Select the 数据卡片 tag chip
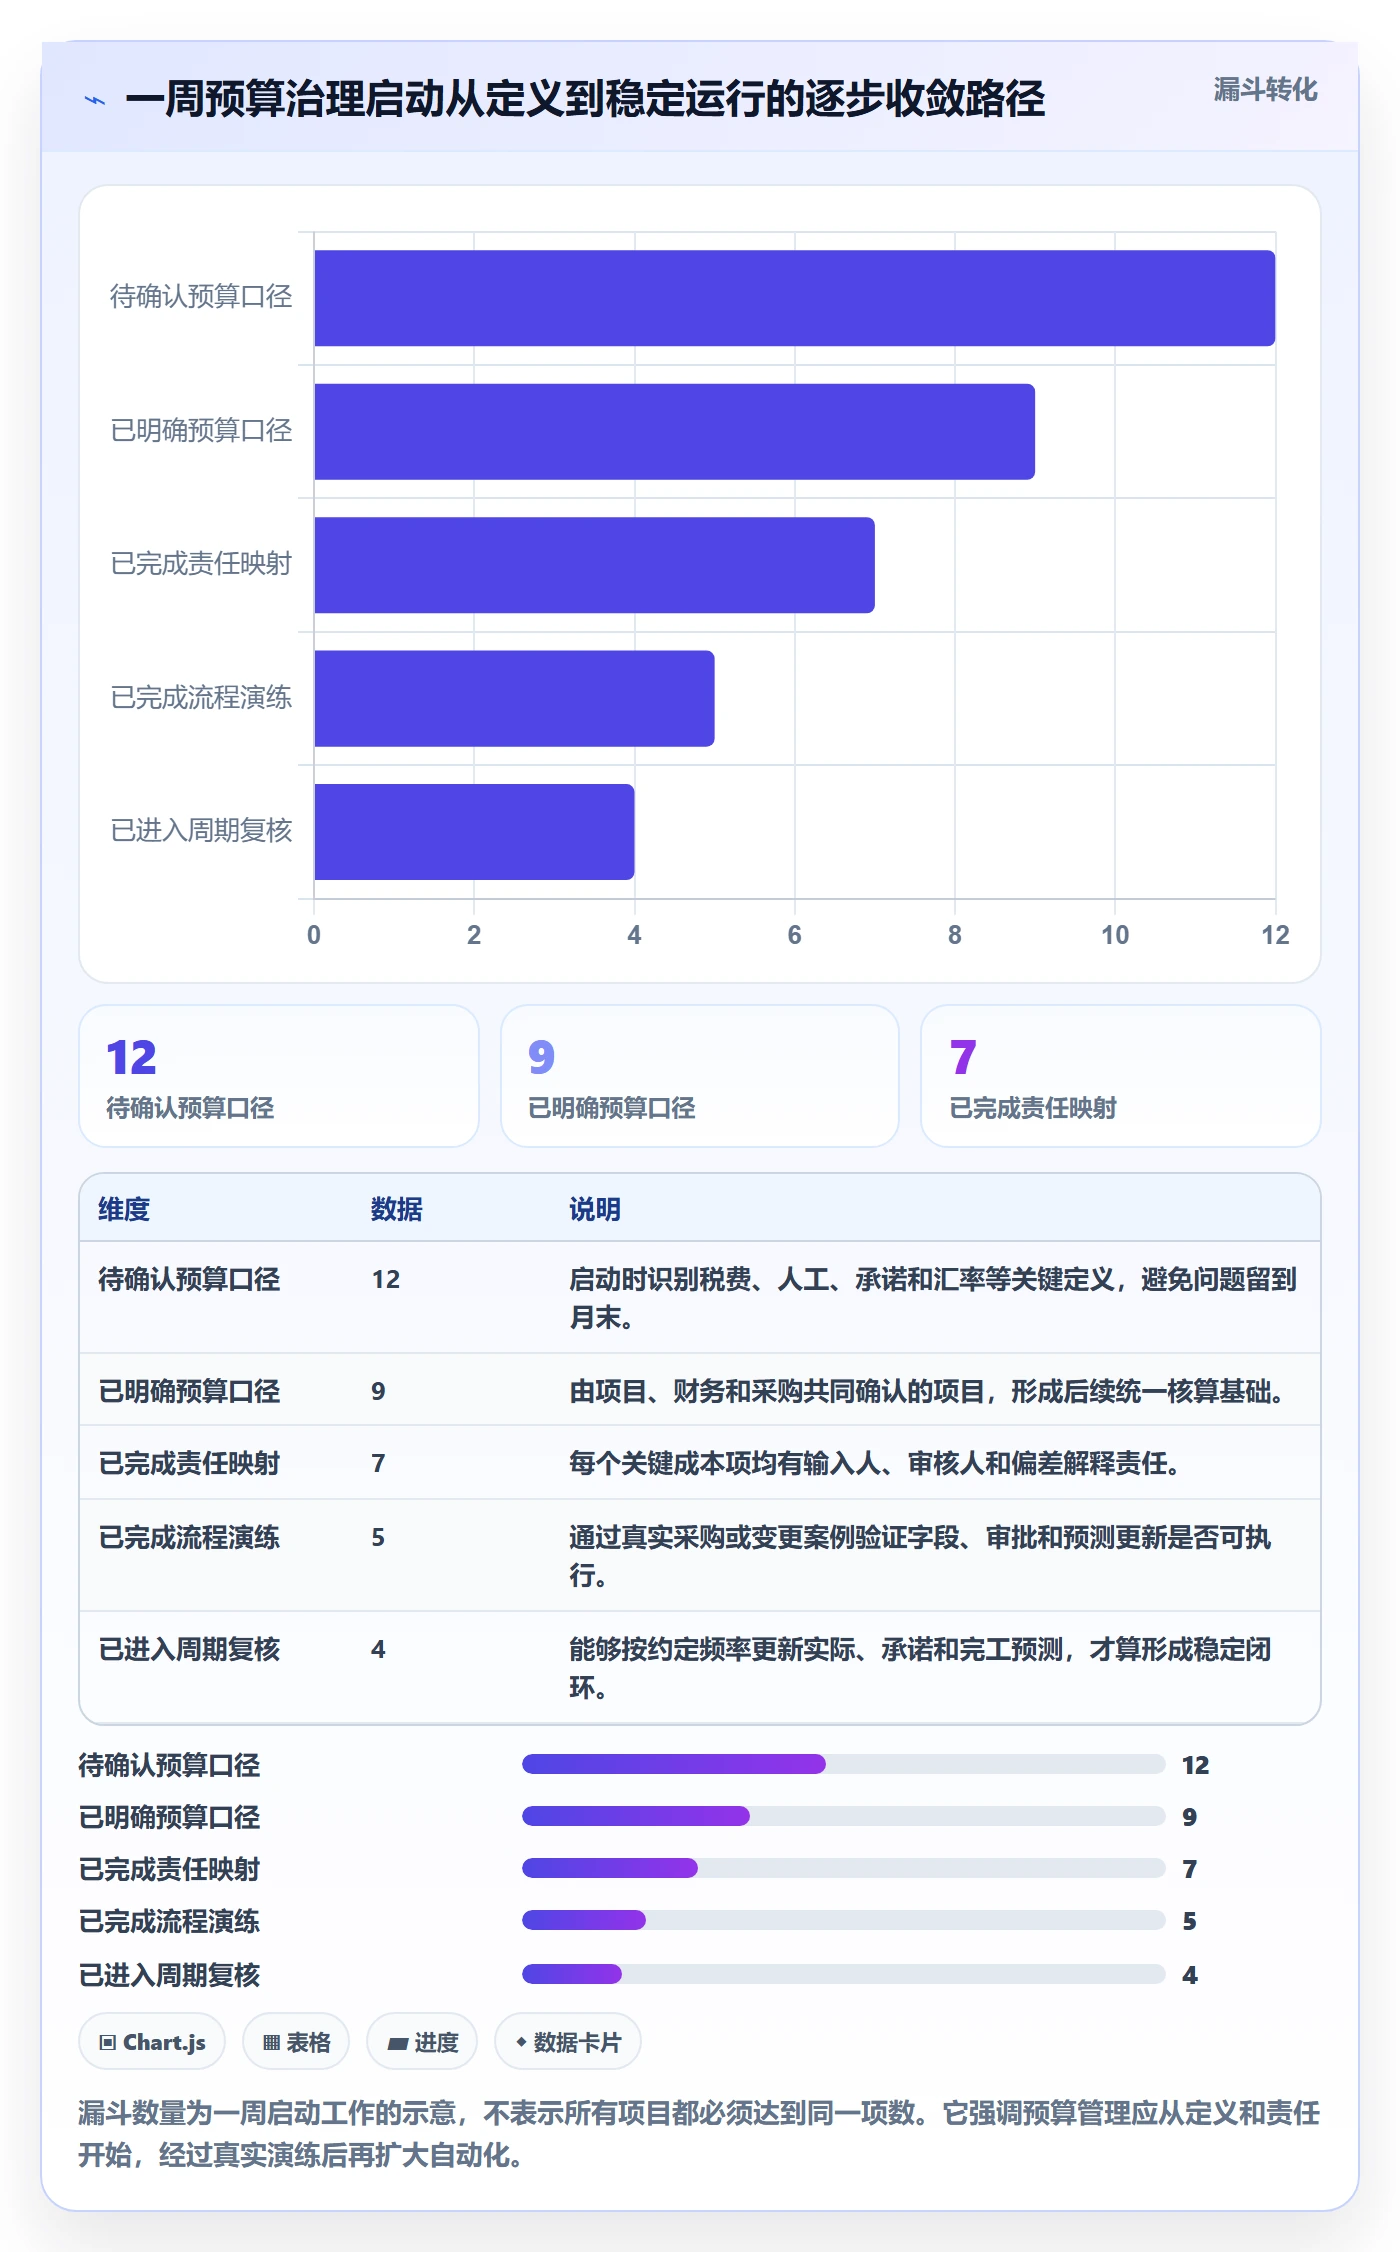1400x2252 pixels. point(568,2042)
